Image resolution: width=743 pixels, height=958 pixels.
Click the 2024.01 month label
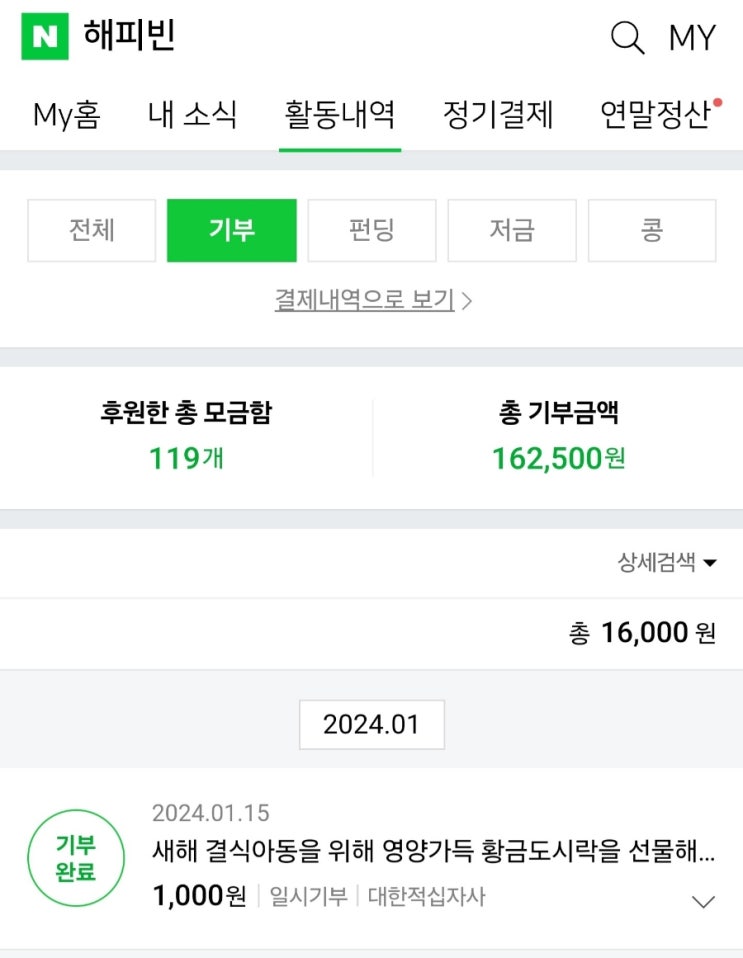click(371, 724)
